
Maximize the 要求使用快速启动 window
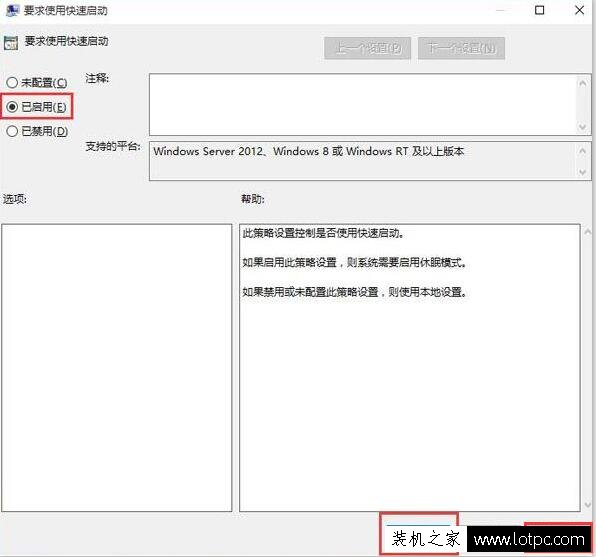[x=539, y=10]
